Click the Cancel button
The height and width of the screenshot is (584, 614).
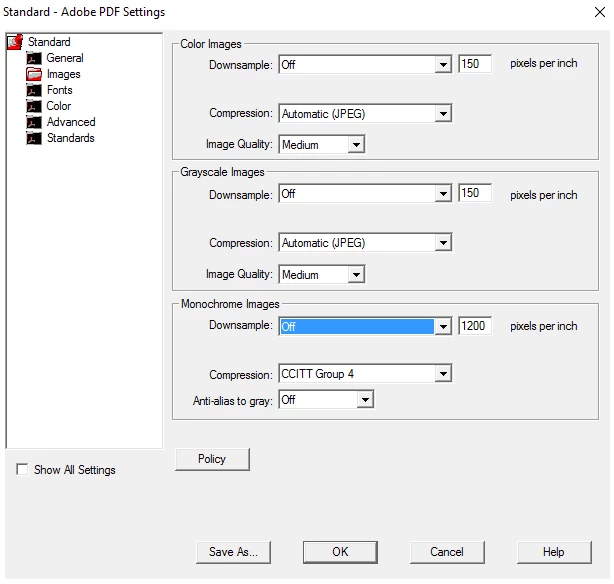pyautogui.click(x=447, y=552)
